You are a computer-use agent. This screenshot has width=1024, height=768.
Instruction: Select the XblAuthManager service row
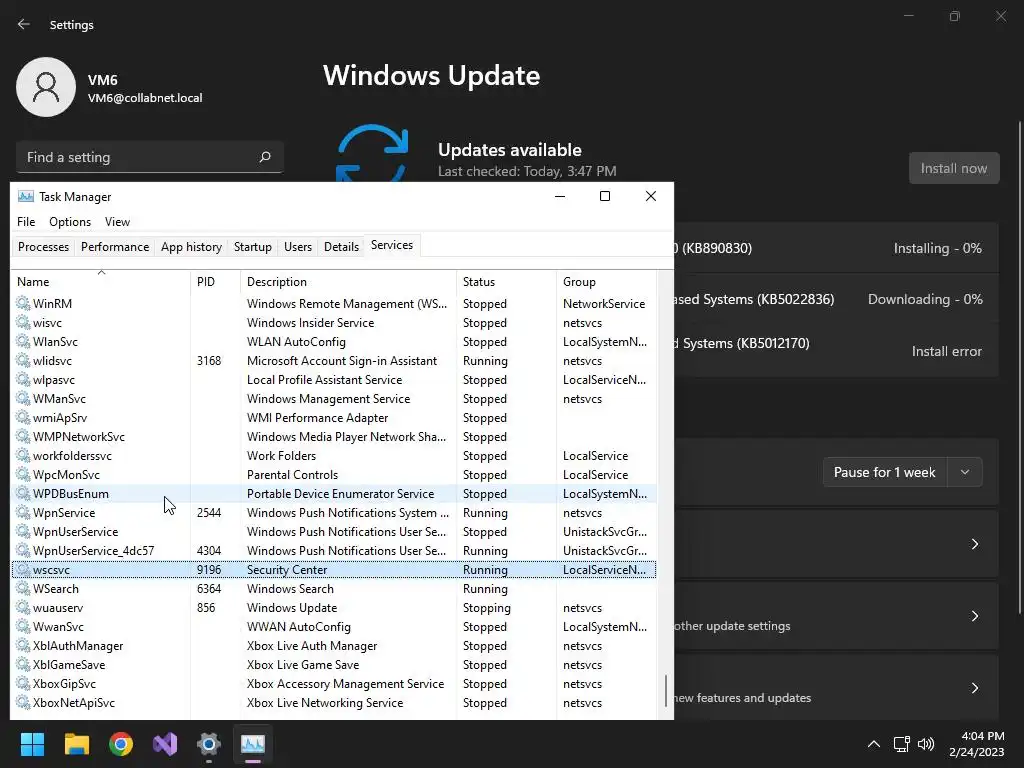334,645
